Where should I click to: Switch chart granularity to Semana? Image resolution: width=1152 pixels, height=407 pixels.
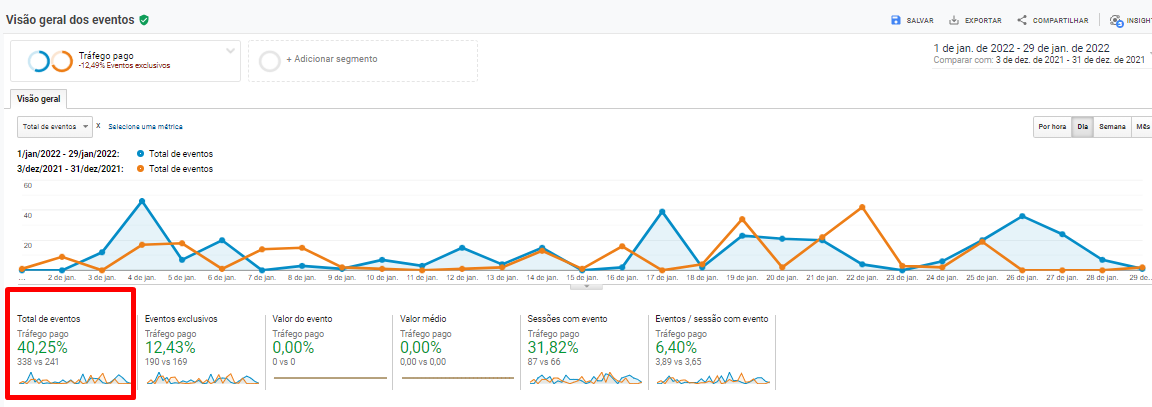[1112, 127]
